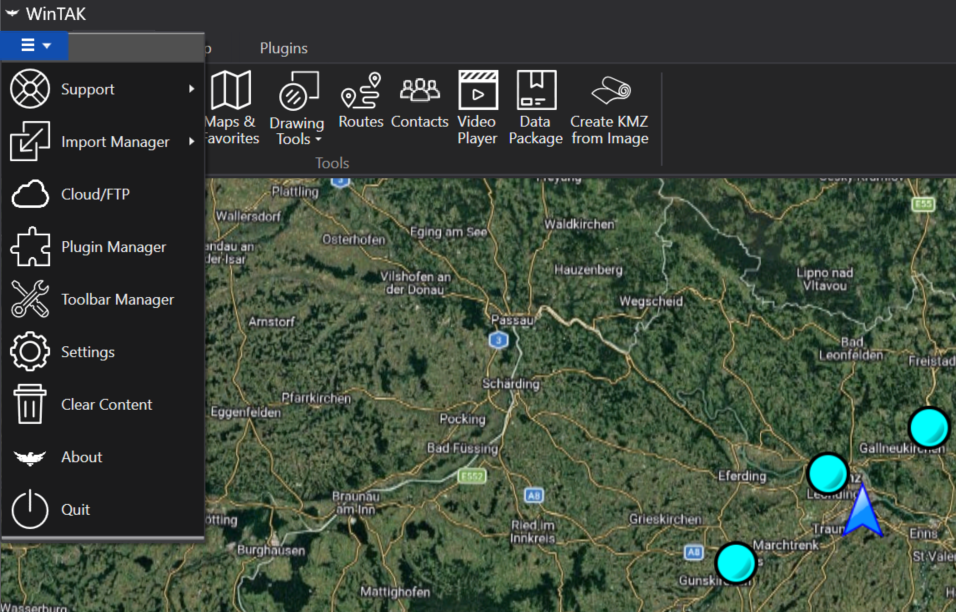Viewport: 956px width, 612px height.
Task: Switch to the Plugins tab
Action: [283, 48]
